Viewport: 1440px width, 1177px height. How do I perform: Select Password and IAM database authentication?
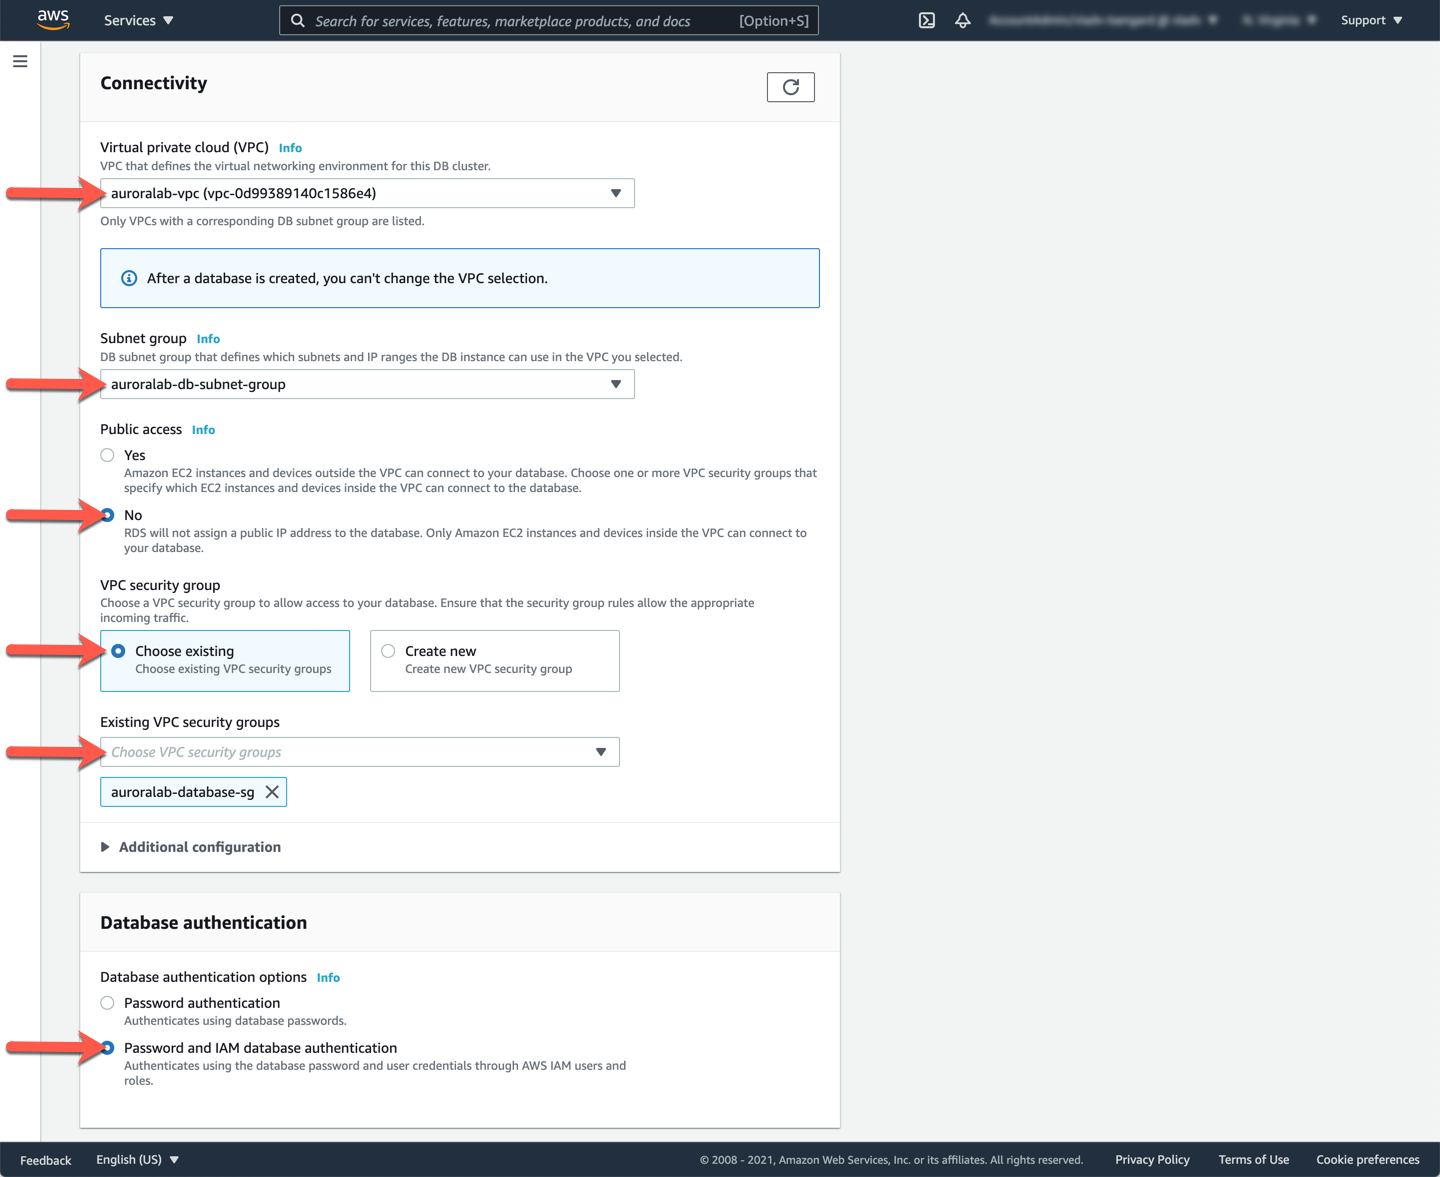click(x=108, y=1048)
